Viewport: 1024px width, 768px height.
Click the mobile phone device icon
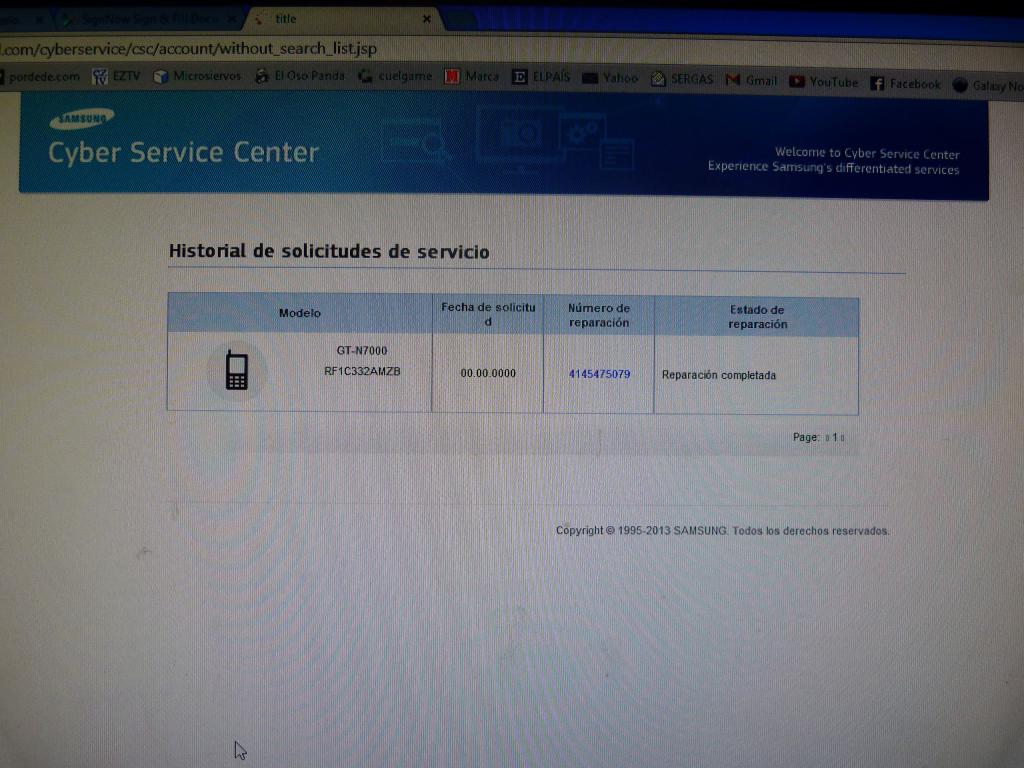point(236,371)
